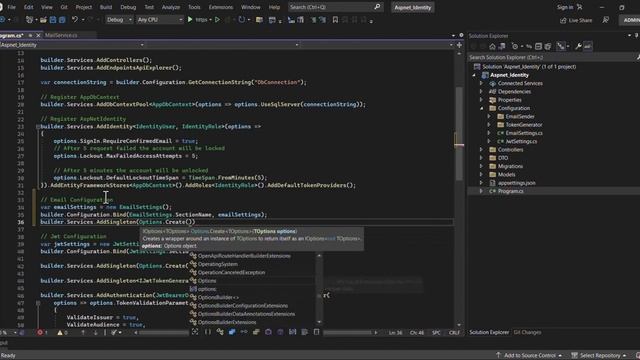Open the Any CPU platform dropdown
640x360 pixels.
160,20
